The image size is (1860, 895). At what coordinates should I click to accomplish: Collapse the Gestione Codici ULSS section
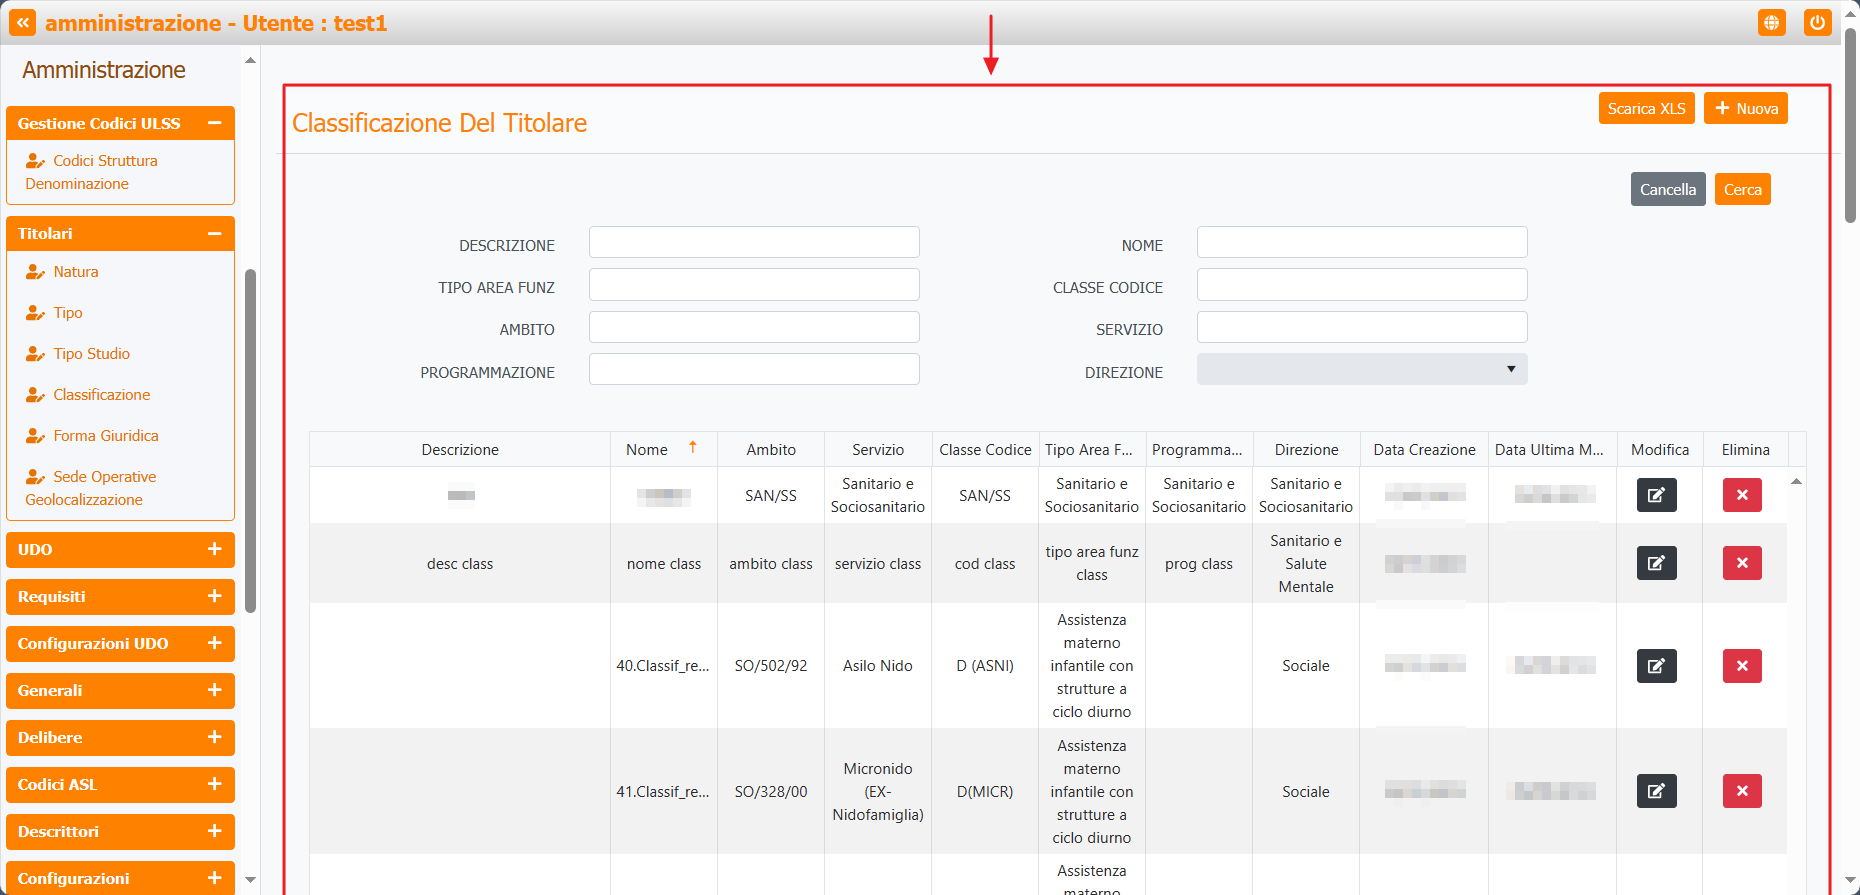tap(214, 123)
